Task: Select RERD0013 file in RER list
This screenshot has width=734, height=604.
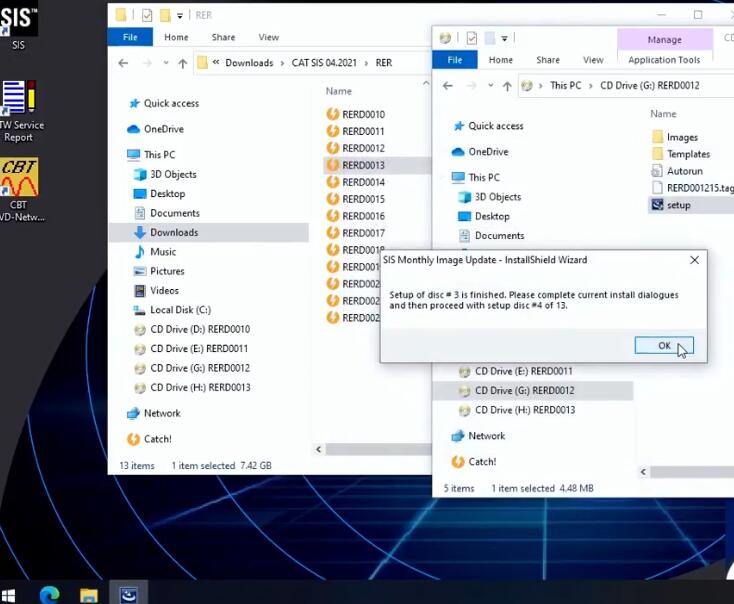Action: 363,165
